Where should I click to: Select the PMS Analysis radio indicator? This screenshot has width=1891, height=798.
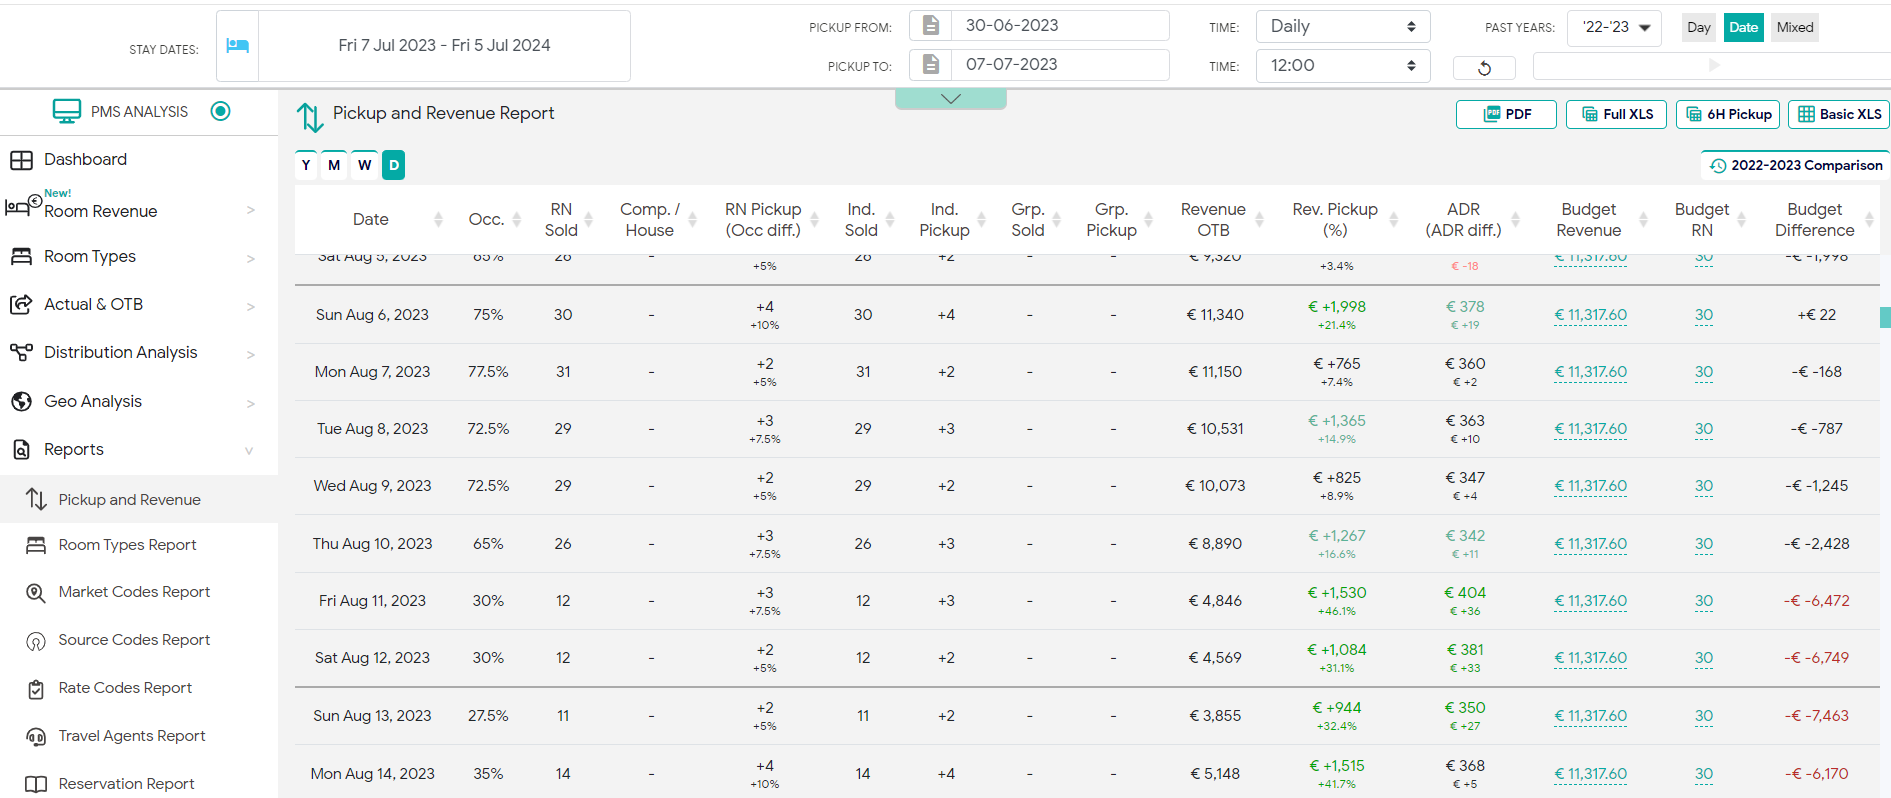tap(221, 111)
